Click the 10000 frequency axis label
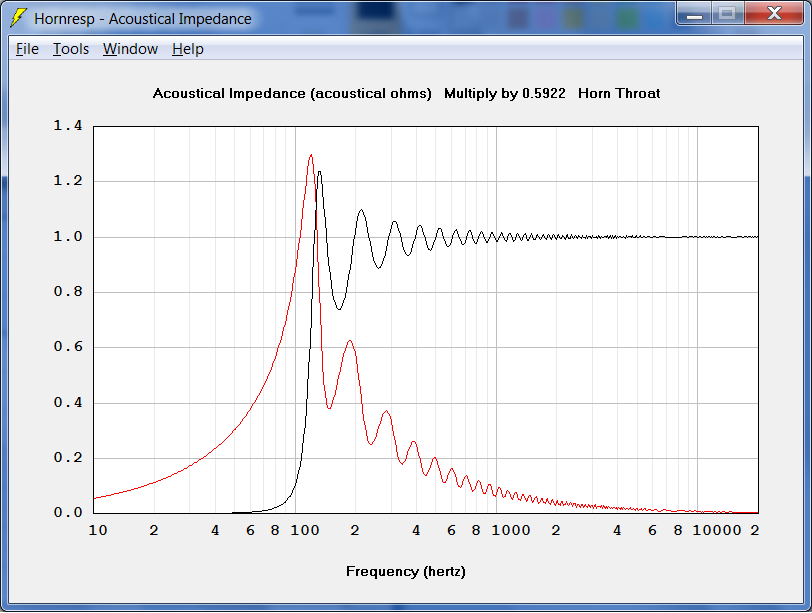The image size is (812, 613). 717,531
